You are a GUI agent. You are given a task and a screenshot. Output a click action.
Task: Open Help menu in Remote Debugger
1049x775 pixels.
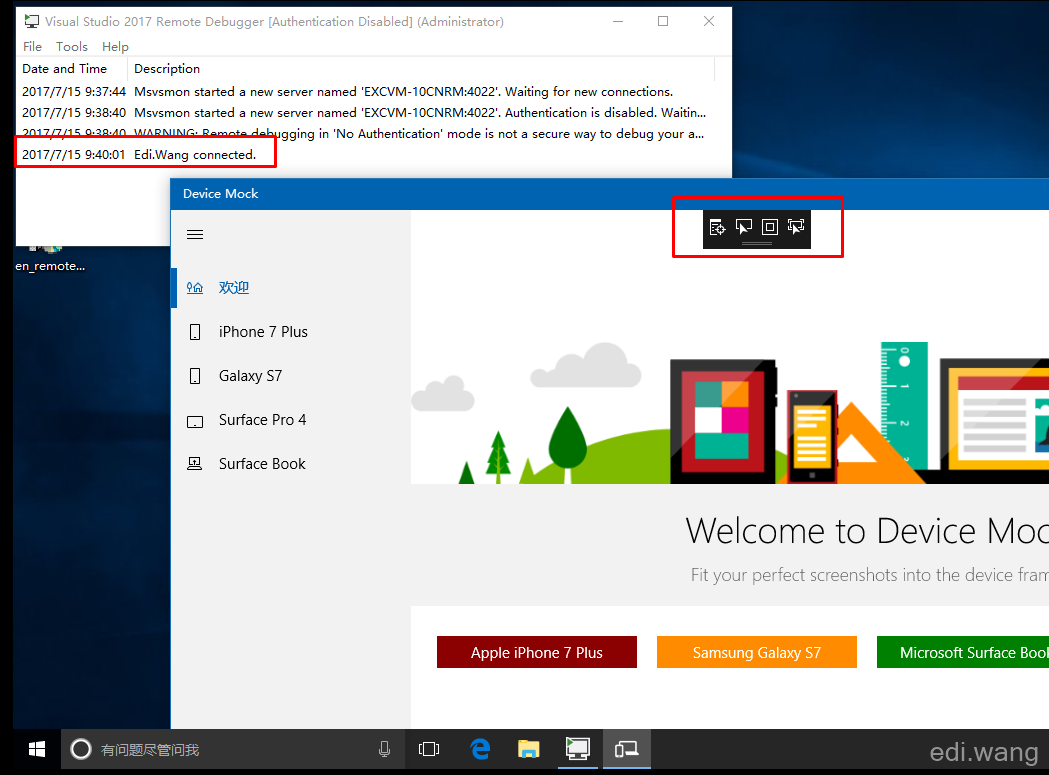[x=115, y=47]
